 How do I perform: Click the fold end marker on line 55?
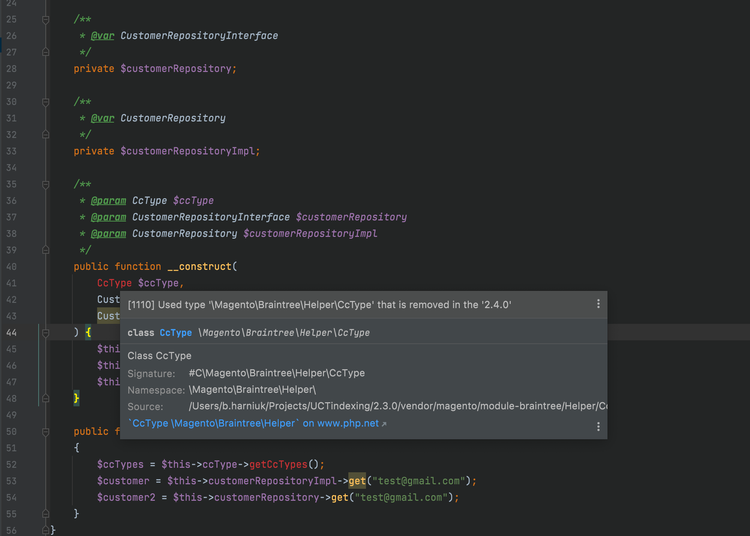point(46,513)
